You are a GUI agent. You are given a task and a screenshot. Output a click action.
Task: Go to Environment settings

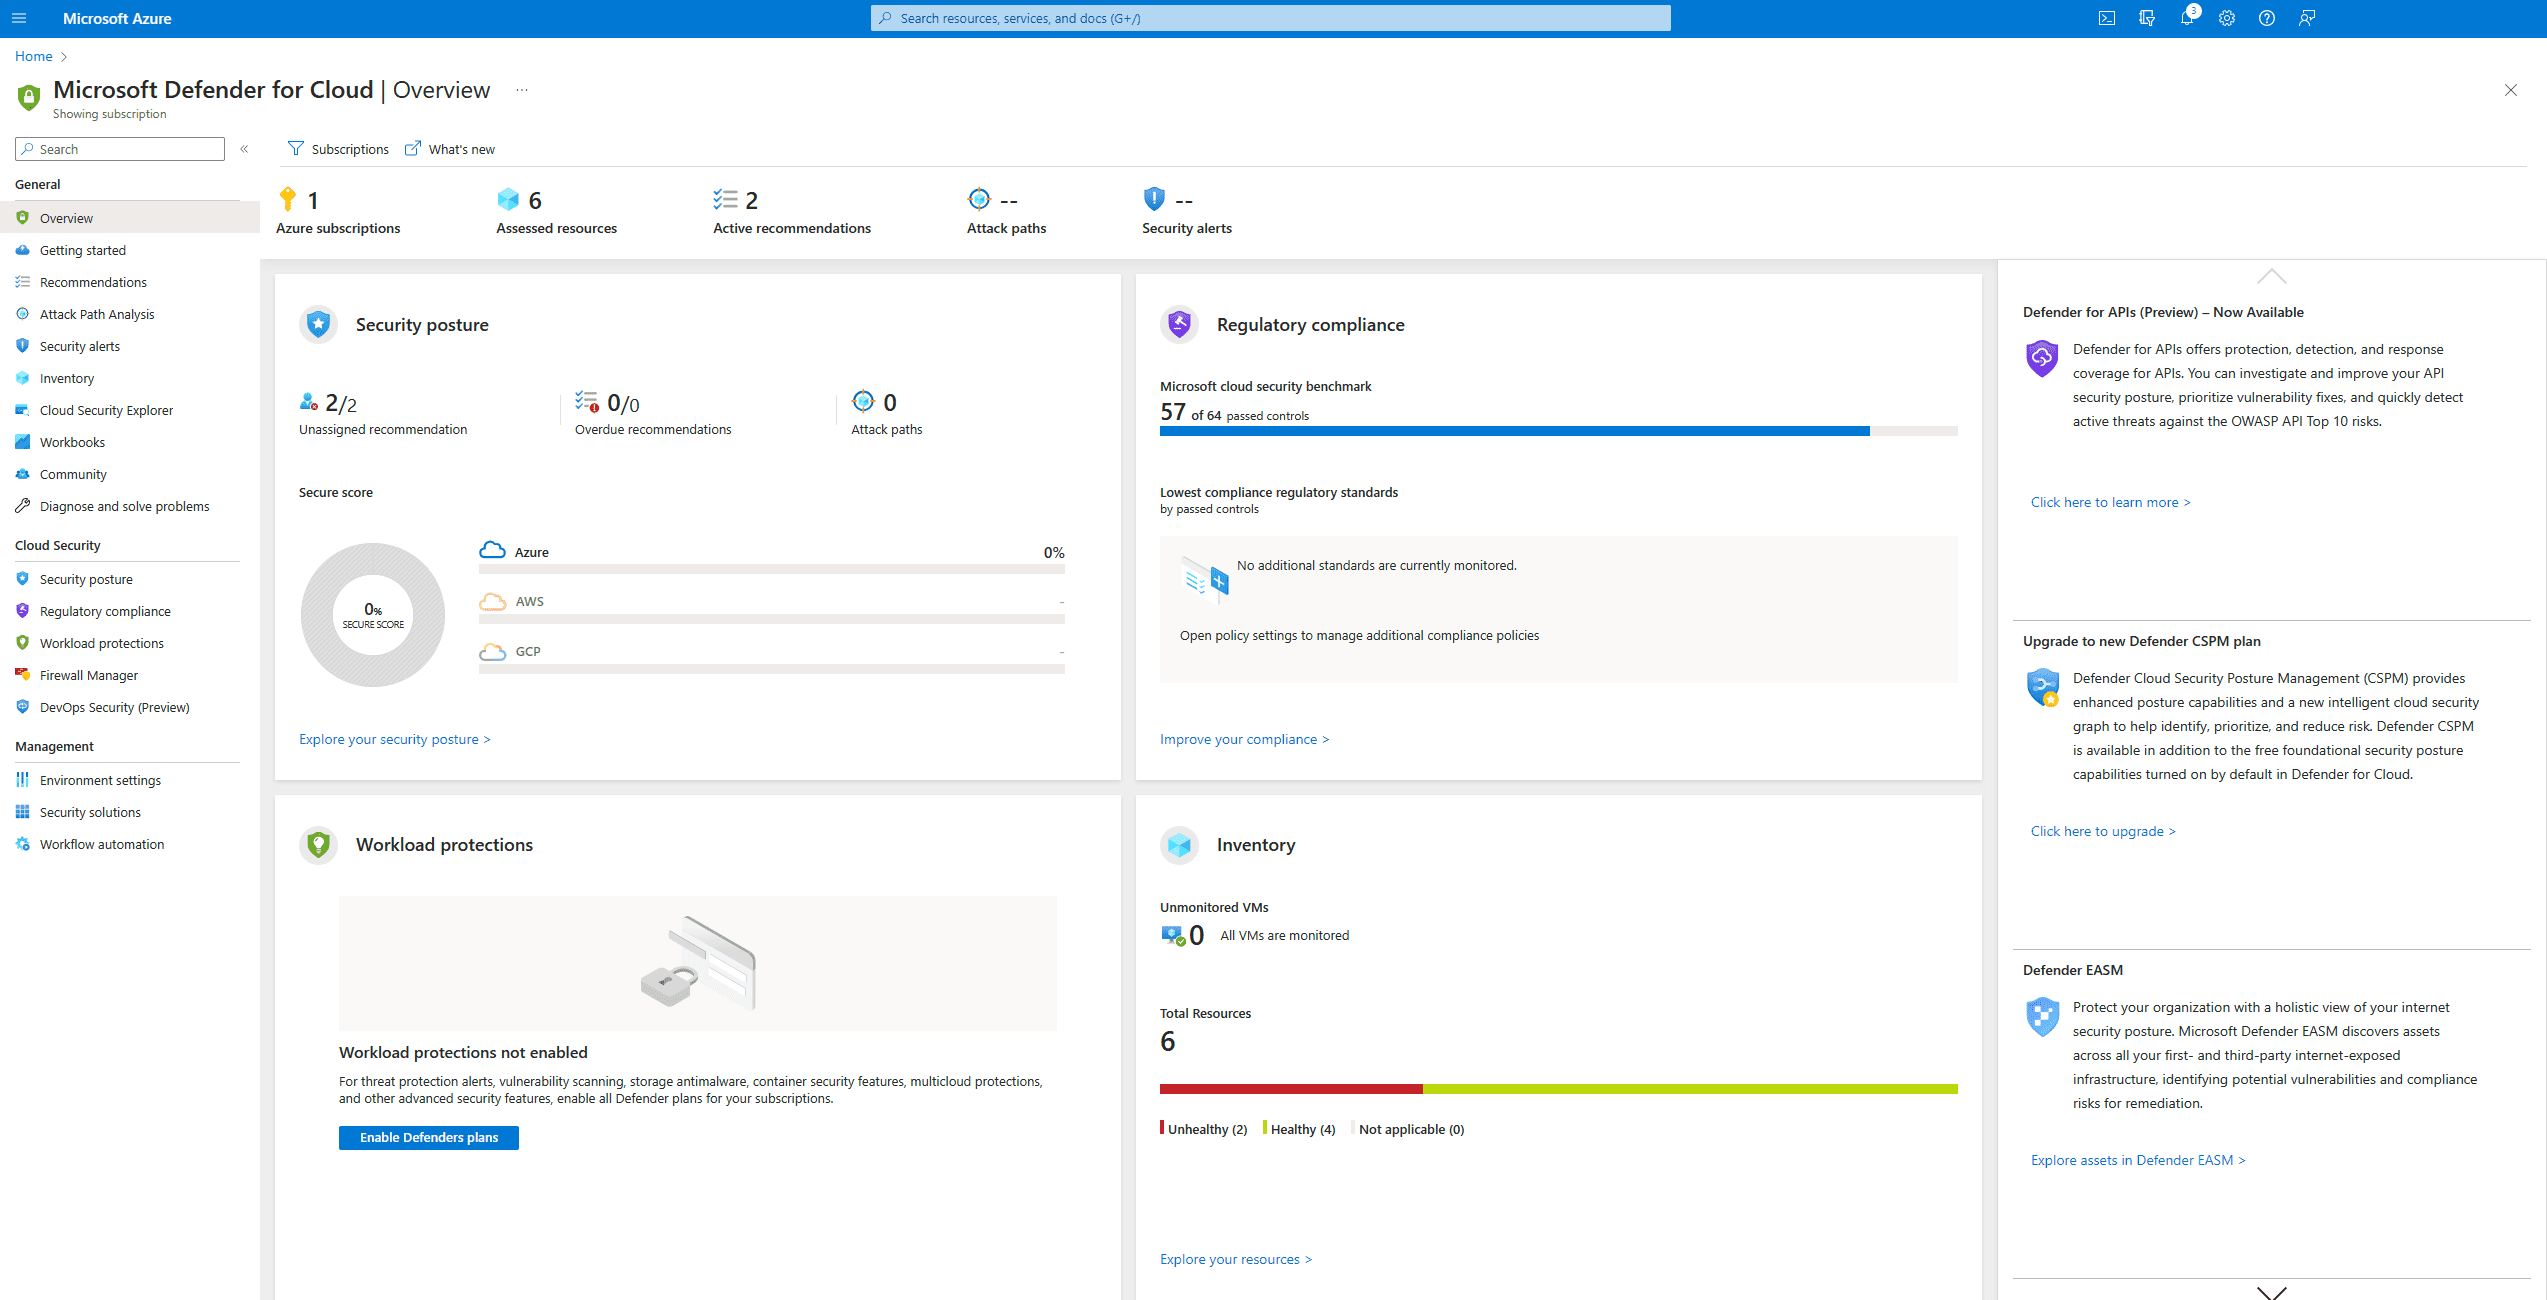[100, 780]
